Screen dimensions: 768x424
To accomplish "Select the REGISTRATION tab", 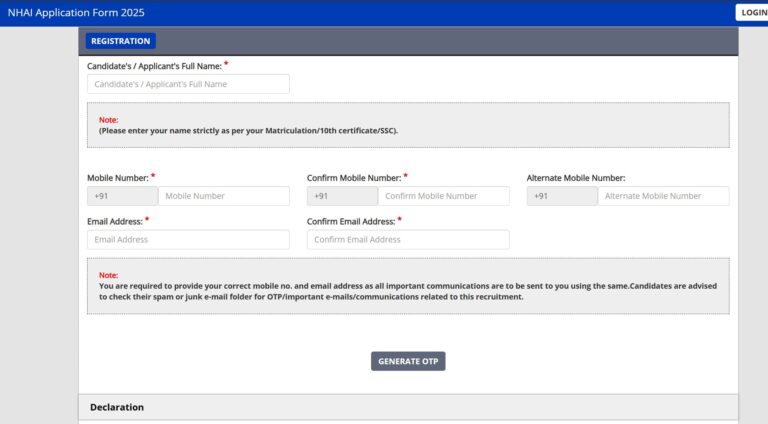I will tap(120, 41).
